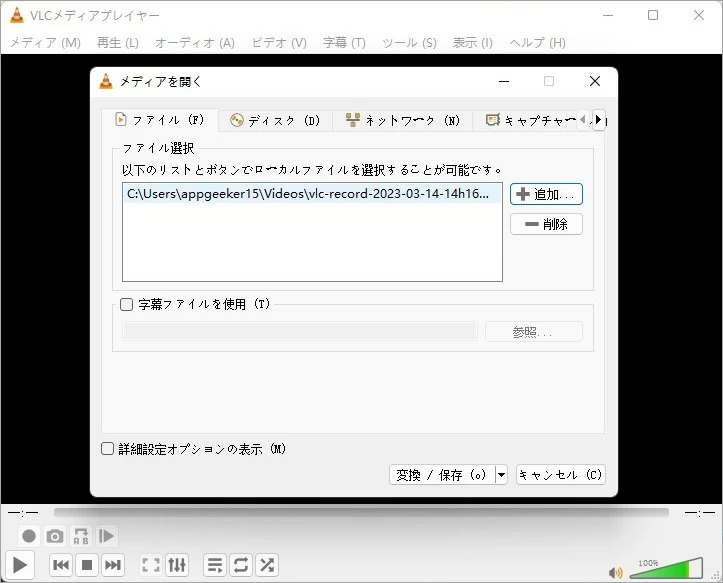Click the record button in VLC controls

pos(29,536)
